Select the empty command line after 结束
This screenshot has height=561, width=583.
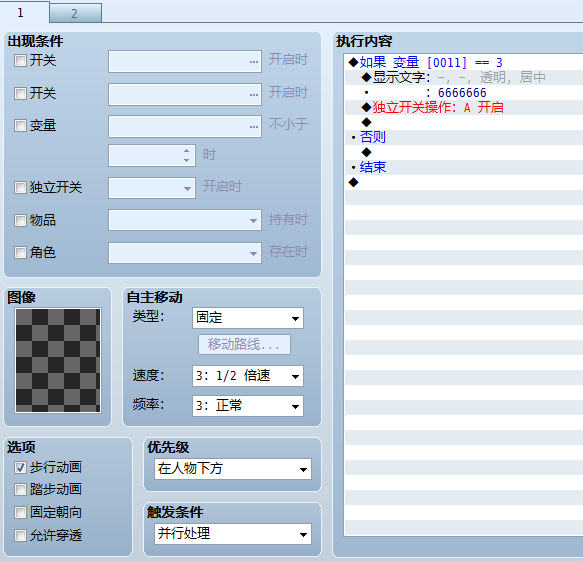pyautogui.click(x=464, y=182)
